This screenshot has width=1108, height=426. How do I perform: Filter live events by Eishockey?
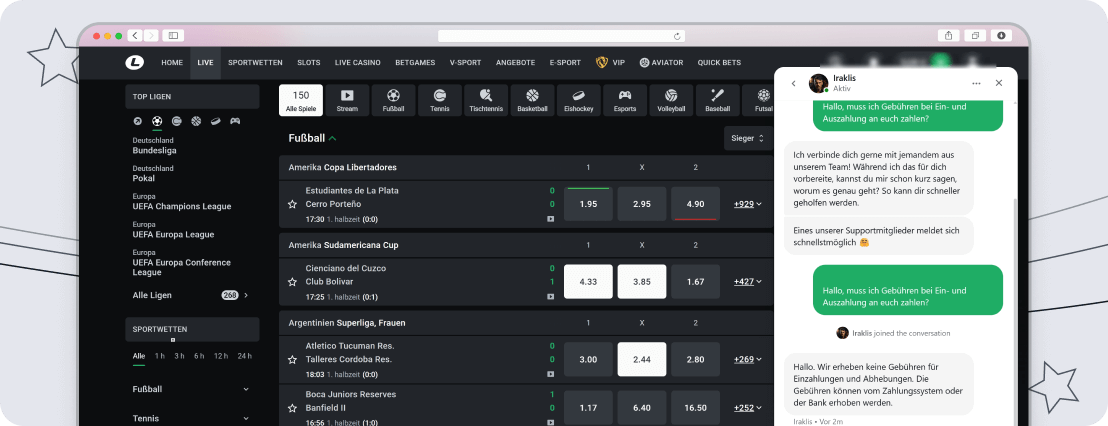579,100
